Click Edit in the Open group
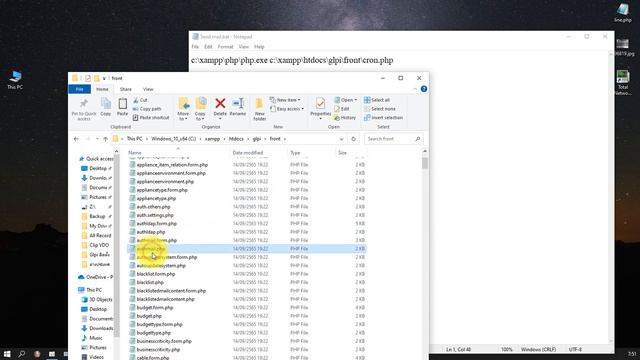 (342, 109)
